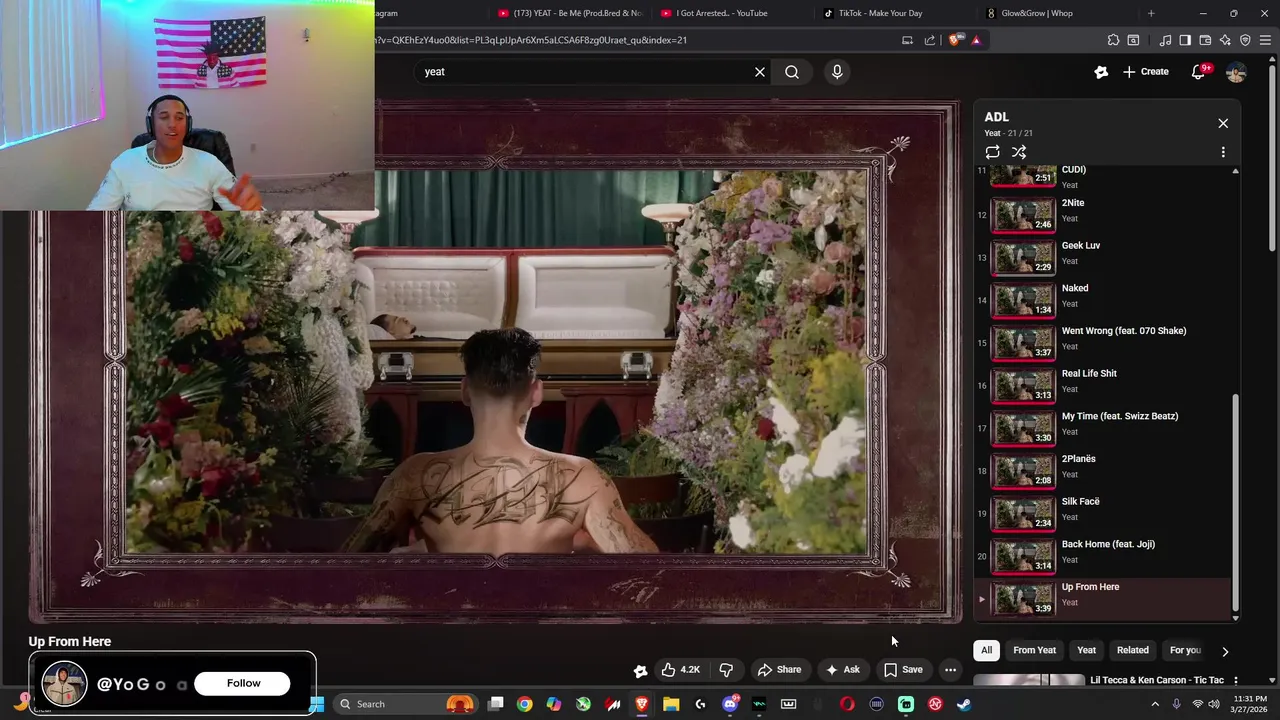This screenshot has height=720, width=1280.
Task: Play Silk Facë from the playlist
Action: pos(1104,513)
